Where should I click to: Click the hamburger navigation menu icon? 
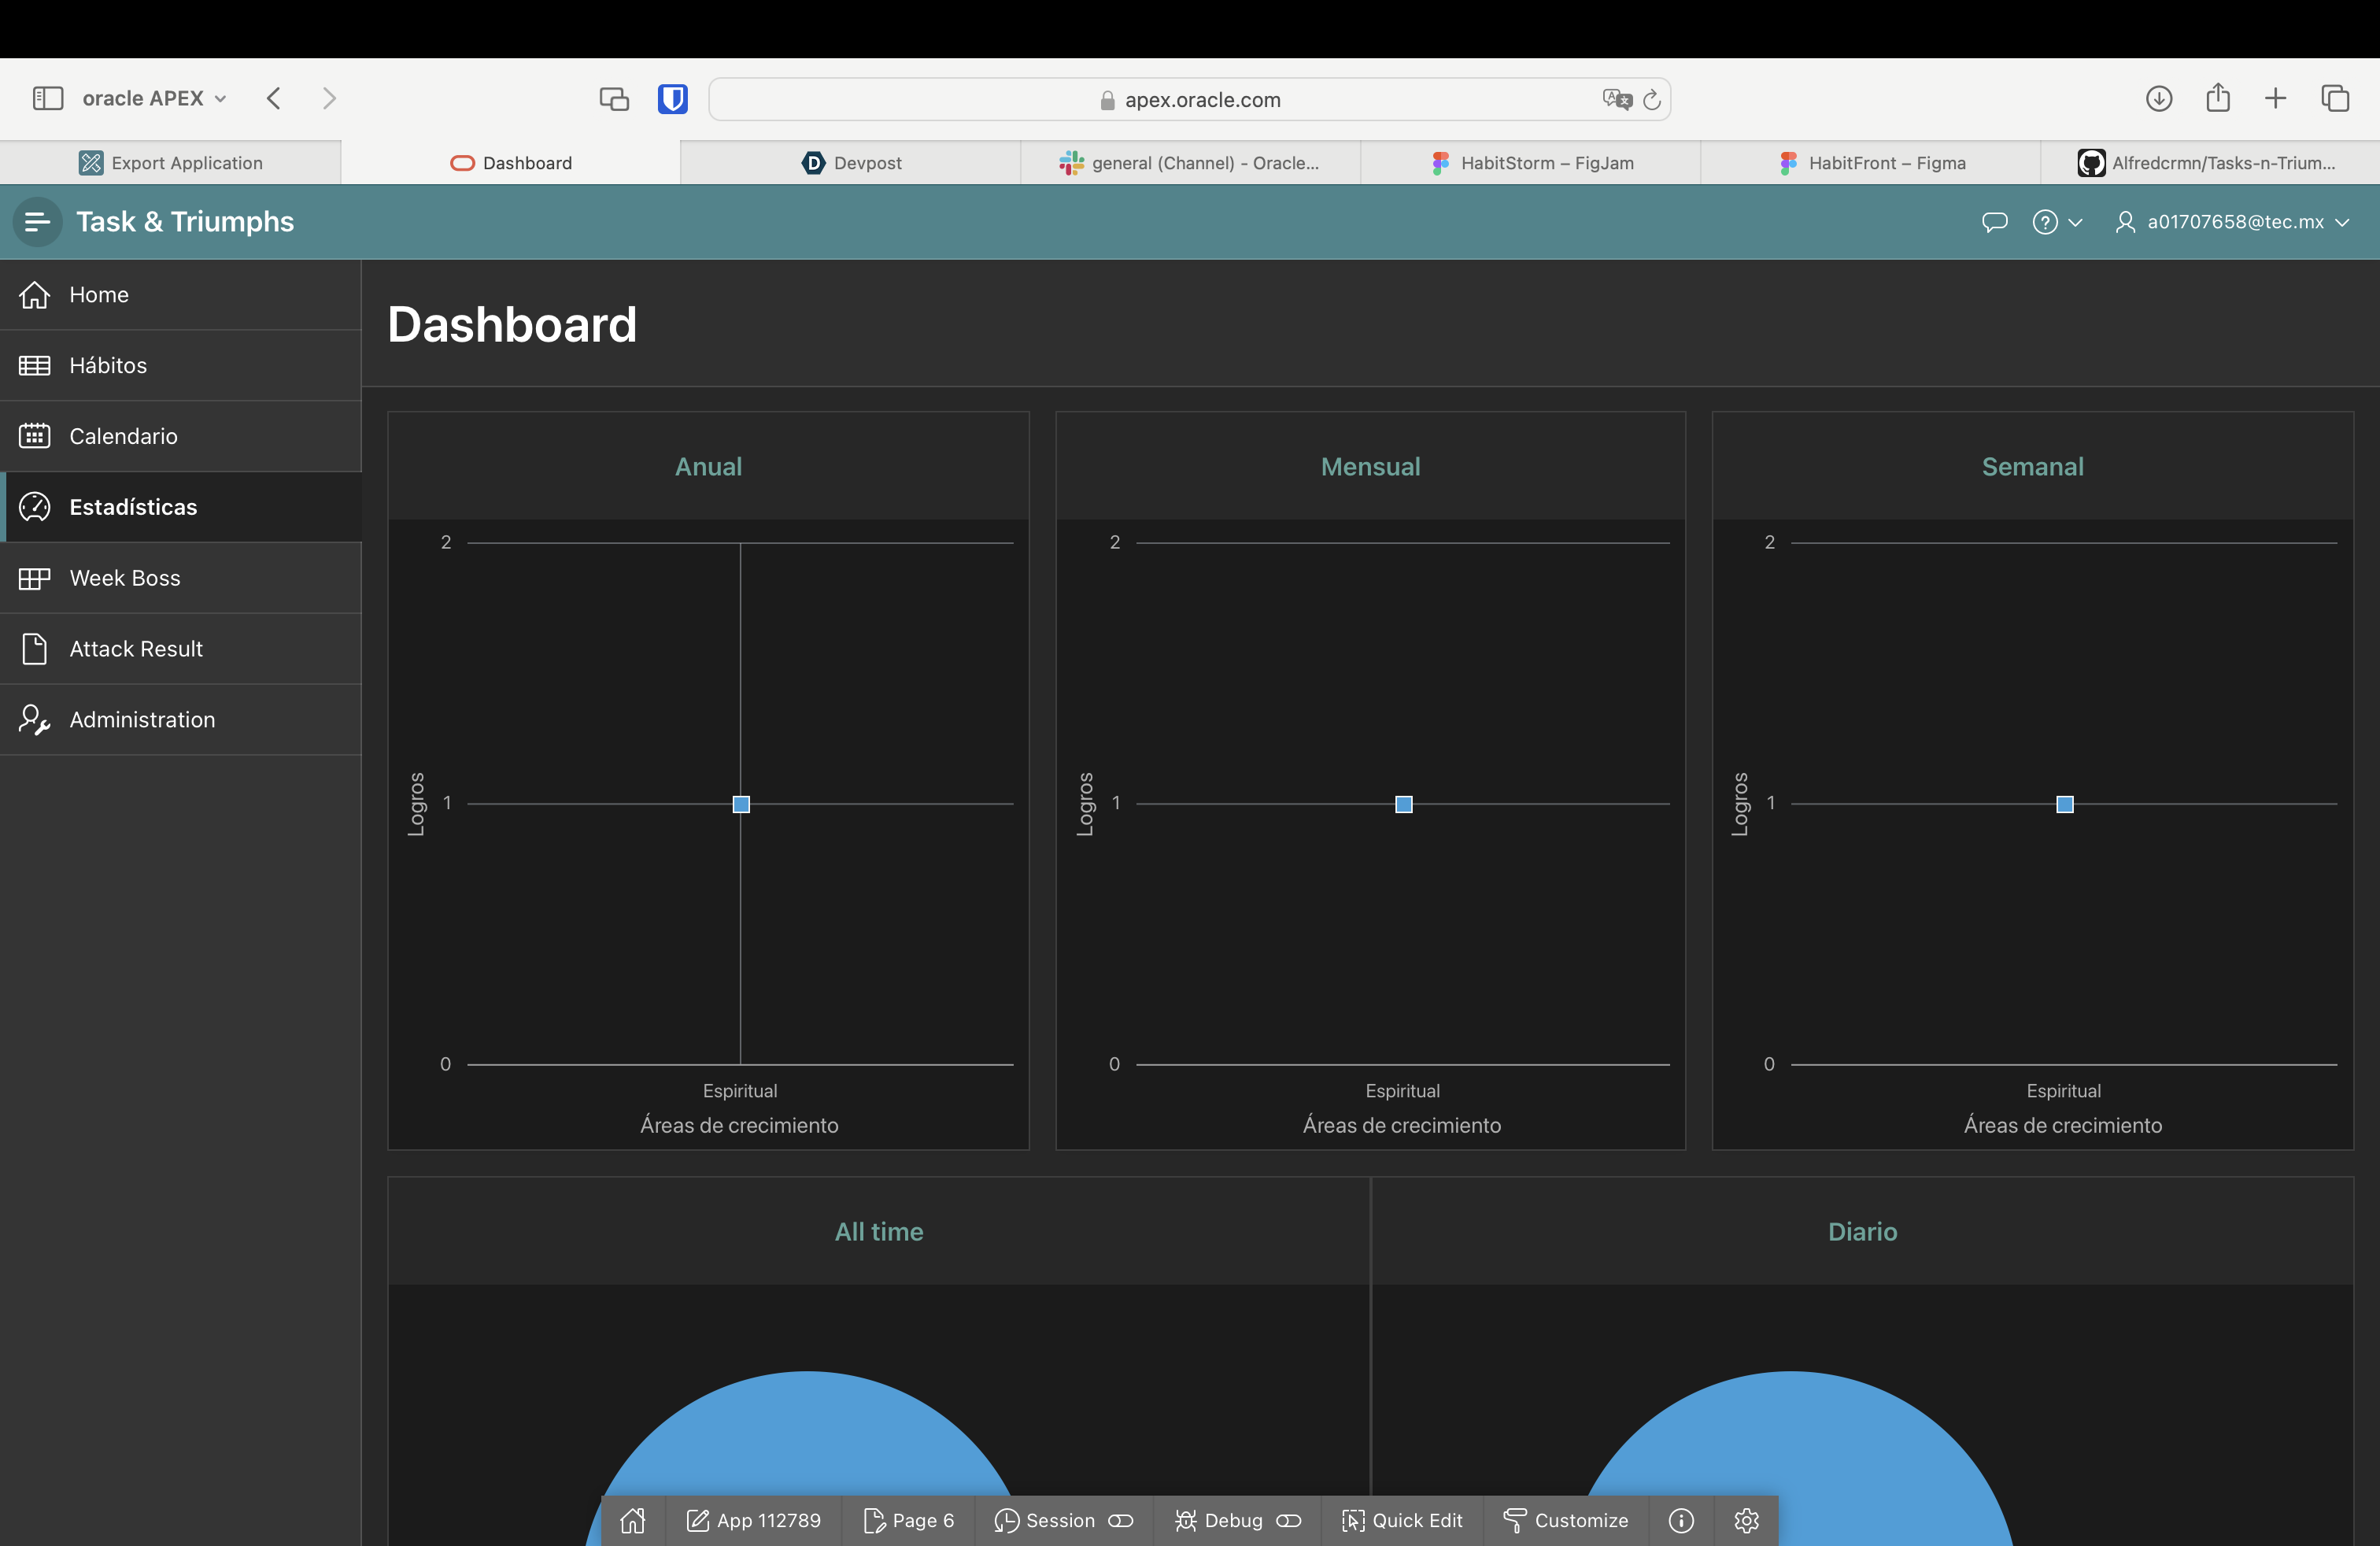pos(37,221)
